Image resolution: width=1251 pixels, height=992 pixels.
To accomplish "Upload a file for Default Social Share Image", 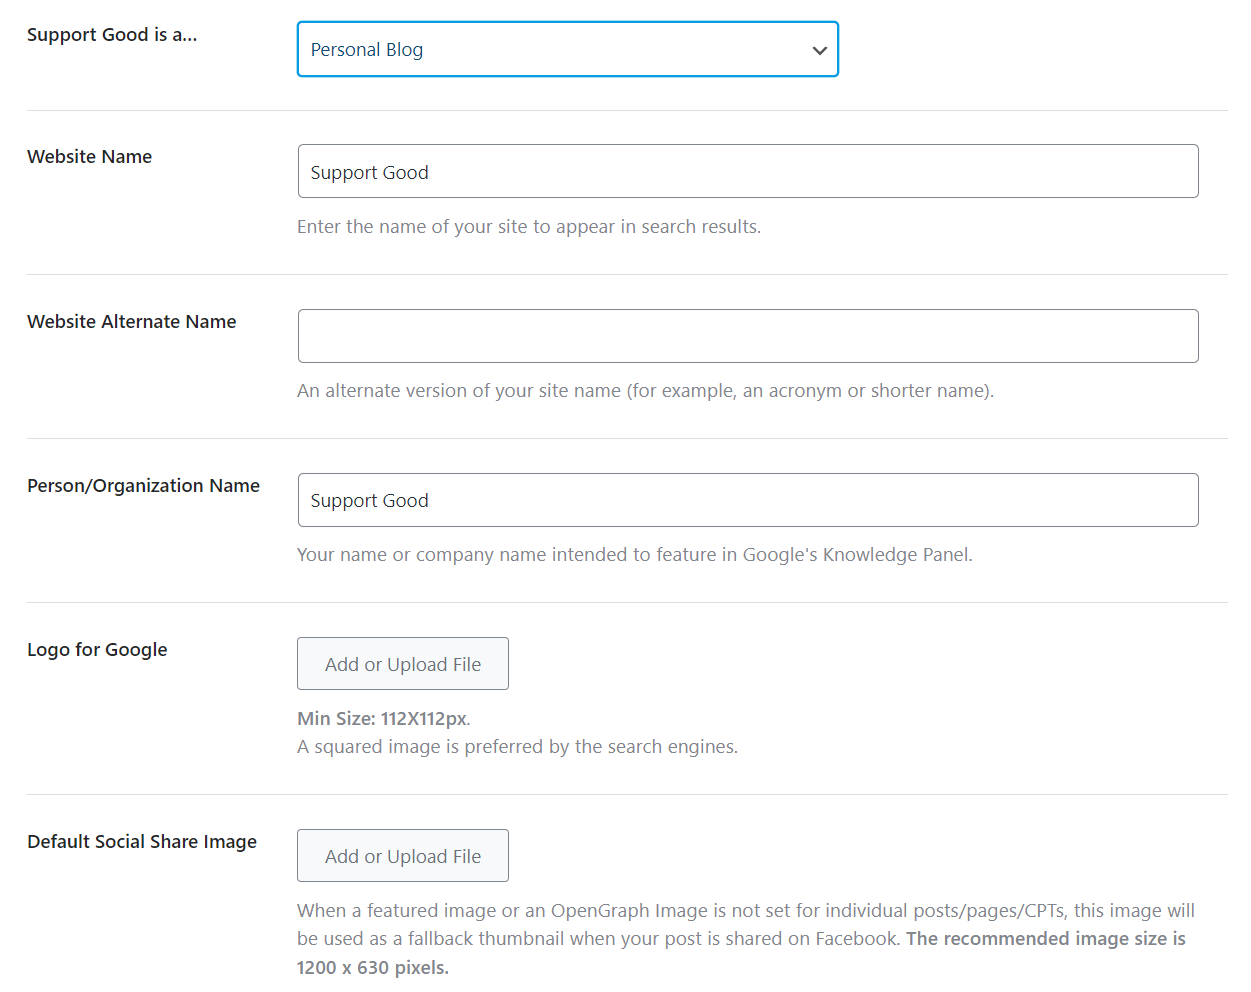I will (x=402, y=856).
